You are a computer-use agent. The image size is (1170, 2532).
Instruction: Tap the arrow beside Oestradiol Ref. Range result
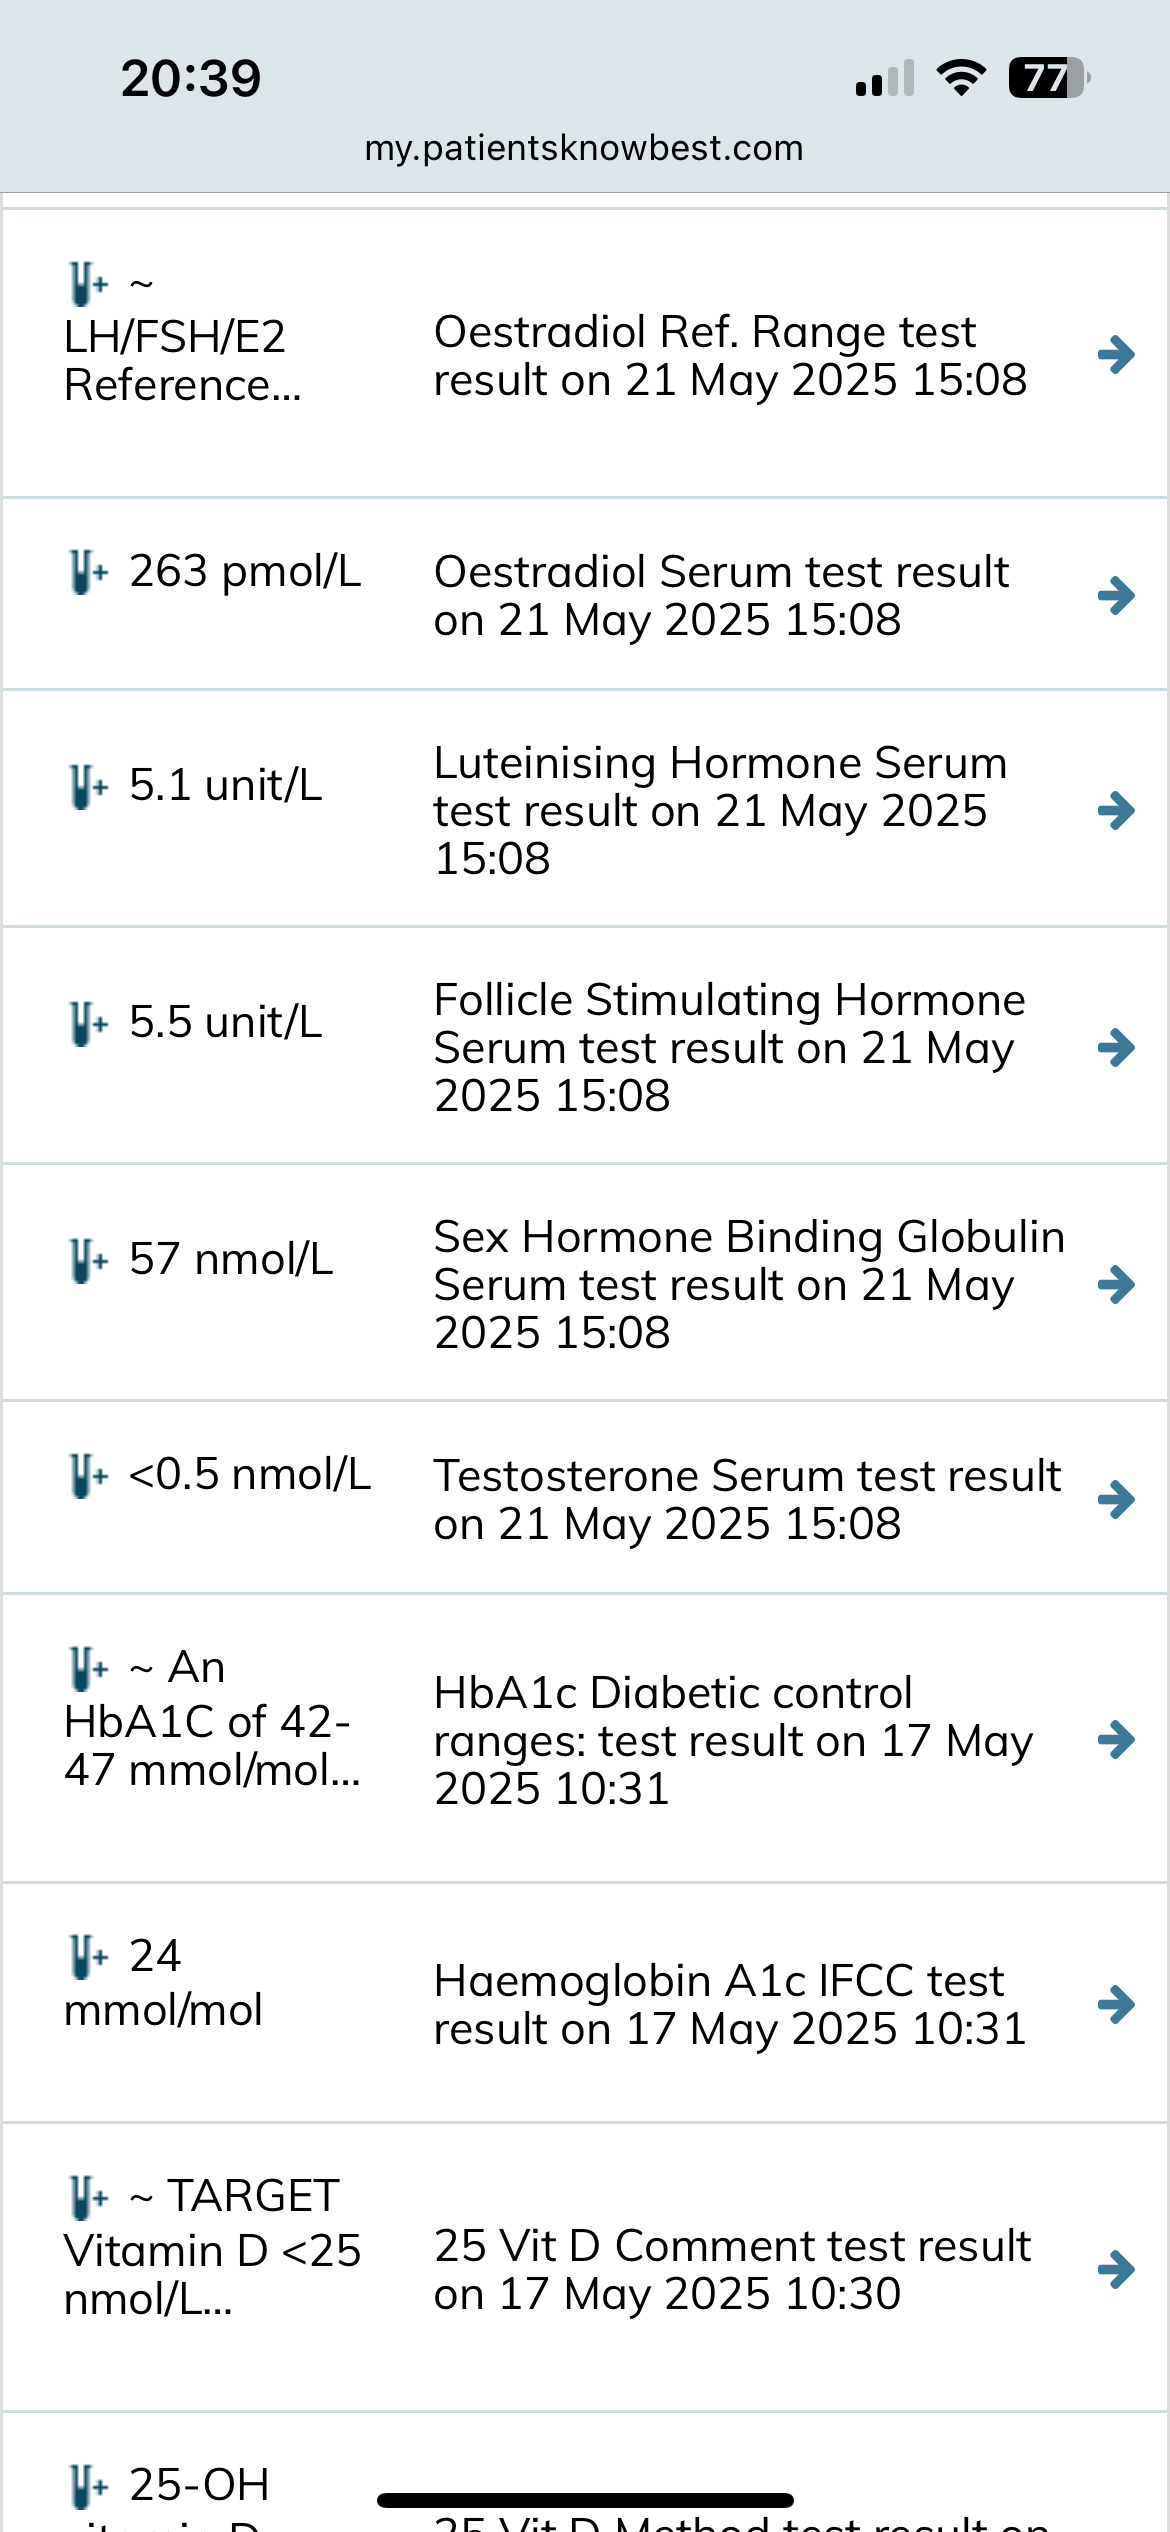1115,354
